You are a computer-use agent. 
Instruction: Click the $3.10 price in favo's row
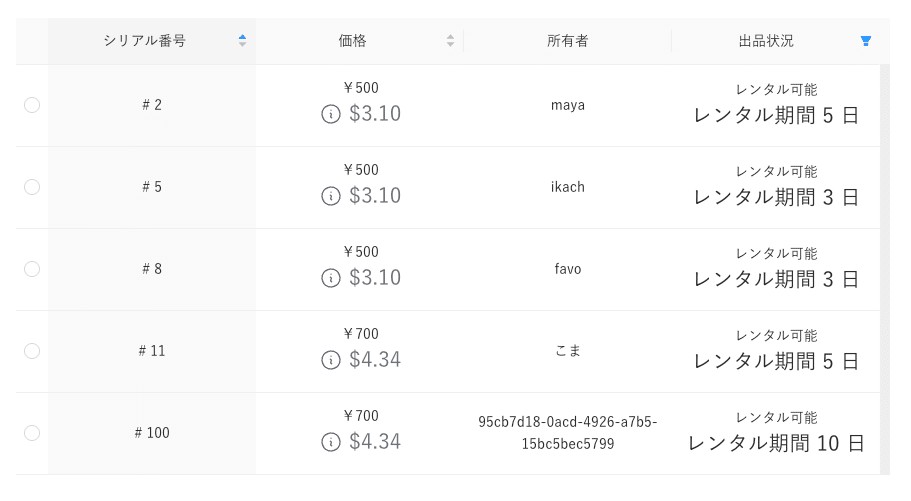(375, 278)
